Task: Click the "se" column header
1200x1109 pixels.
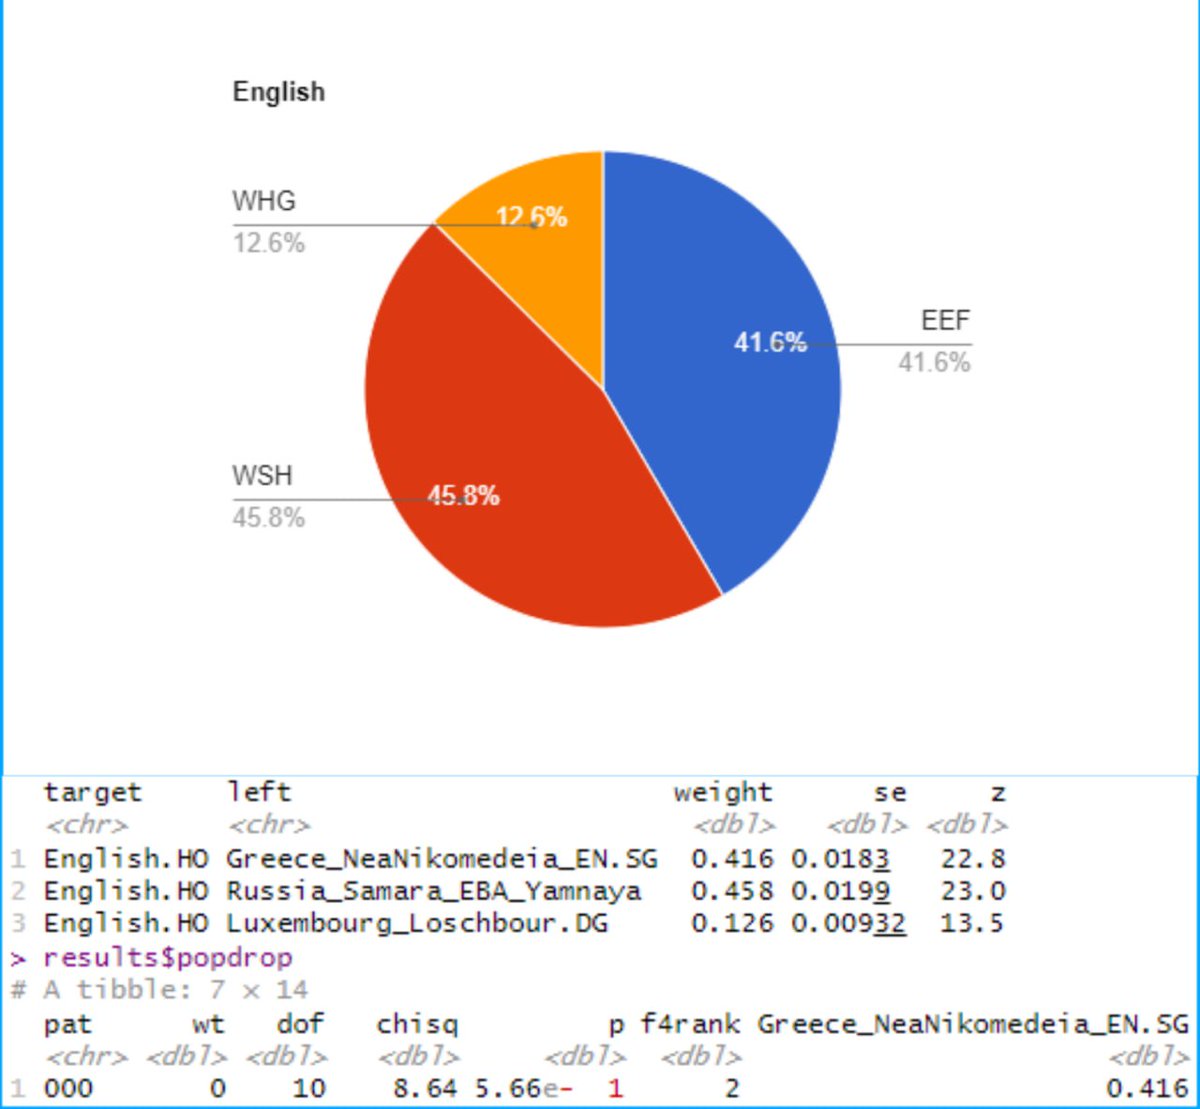Action: coord(889,794)
